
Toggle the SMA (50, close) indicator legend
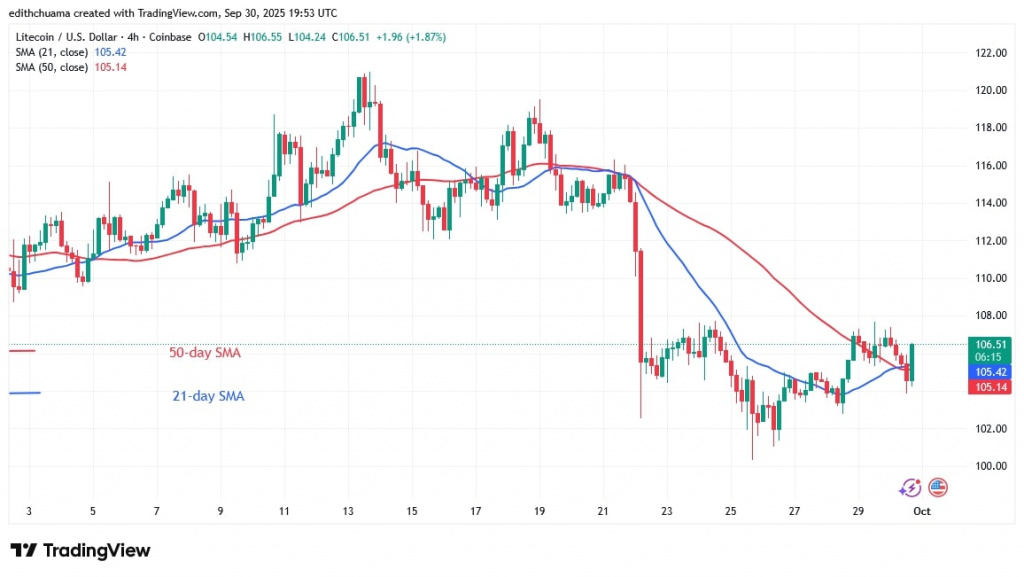tap(54, 66)
